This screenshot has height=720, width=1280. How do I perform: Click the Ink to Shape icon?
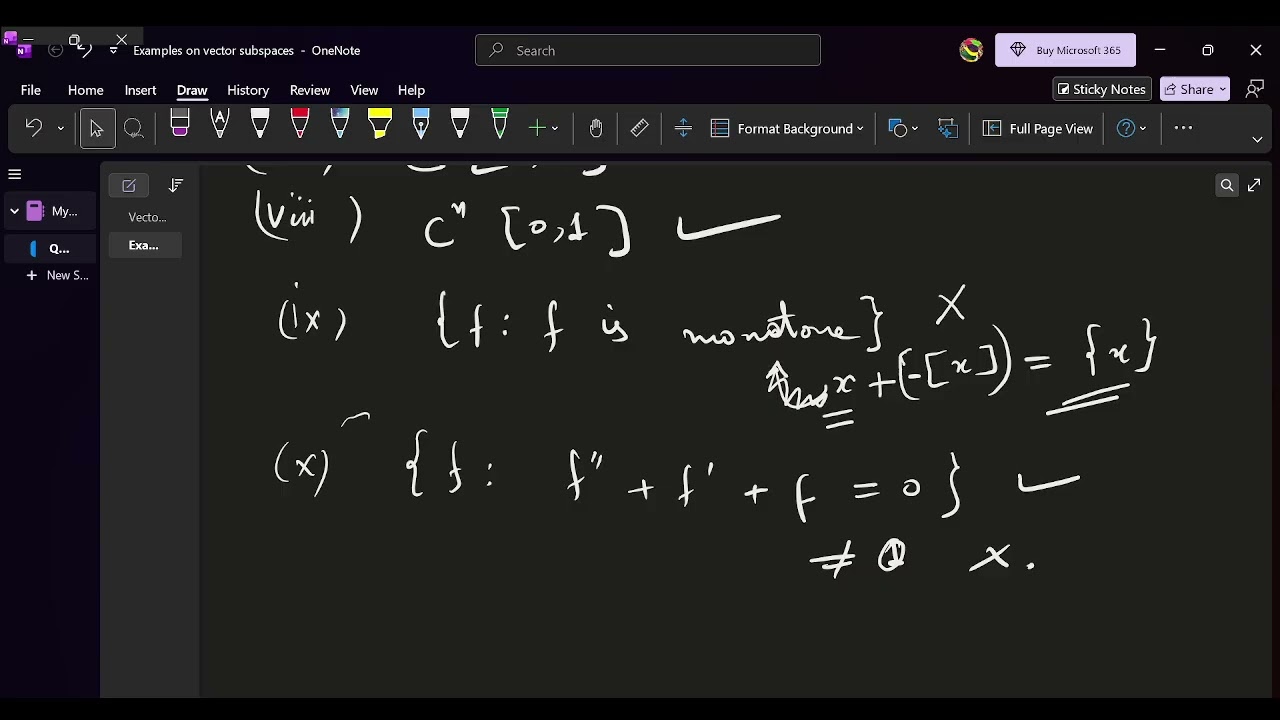947,128
